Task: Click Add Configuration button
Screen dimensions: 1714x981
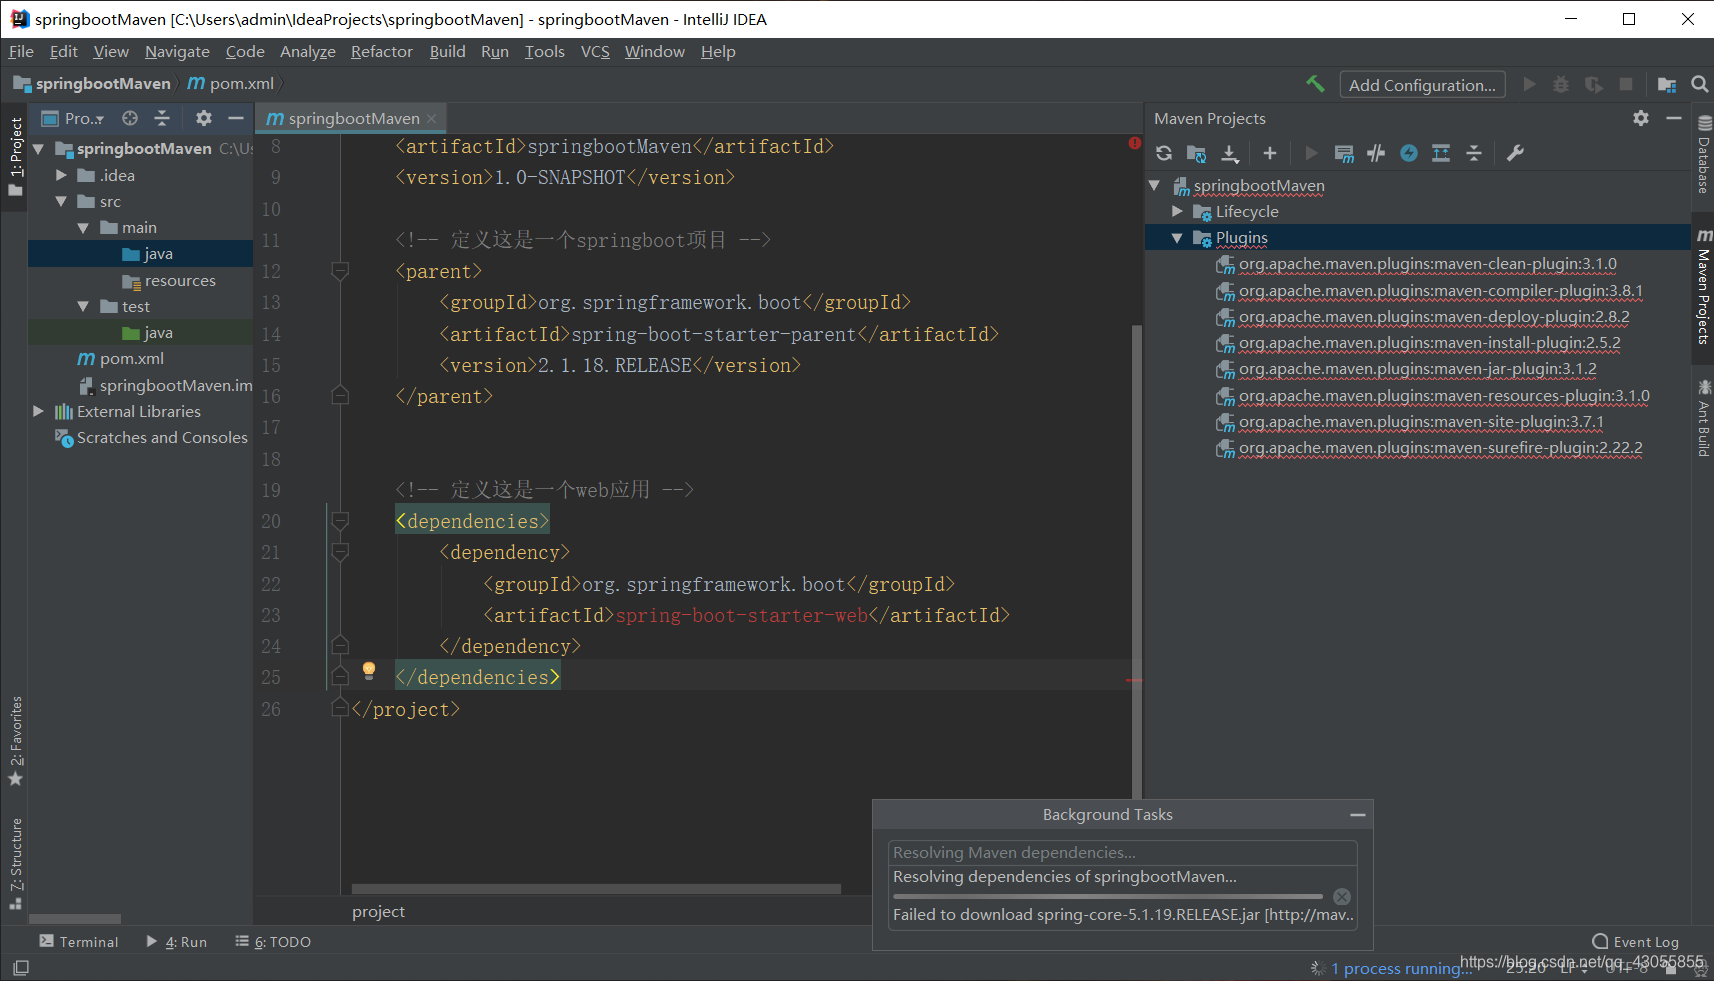Action: point(1422,85)
